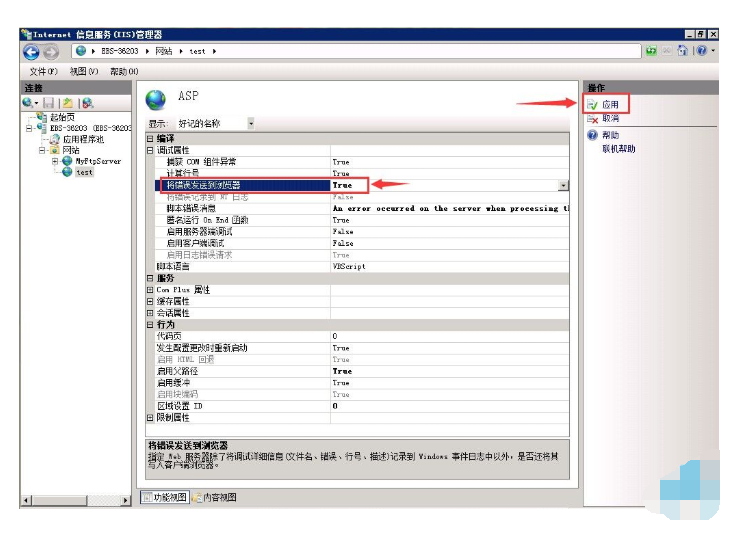The width and height of the screenshot is (731, 544).
Task: Expand the 会话属性 group
Action: coord(150,313)
